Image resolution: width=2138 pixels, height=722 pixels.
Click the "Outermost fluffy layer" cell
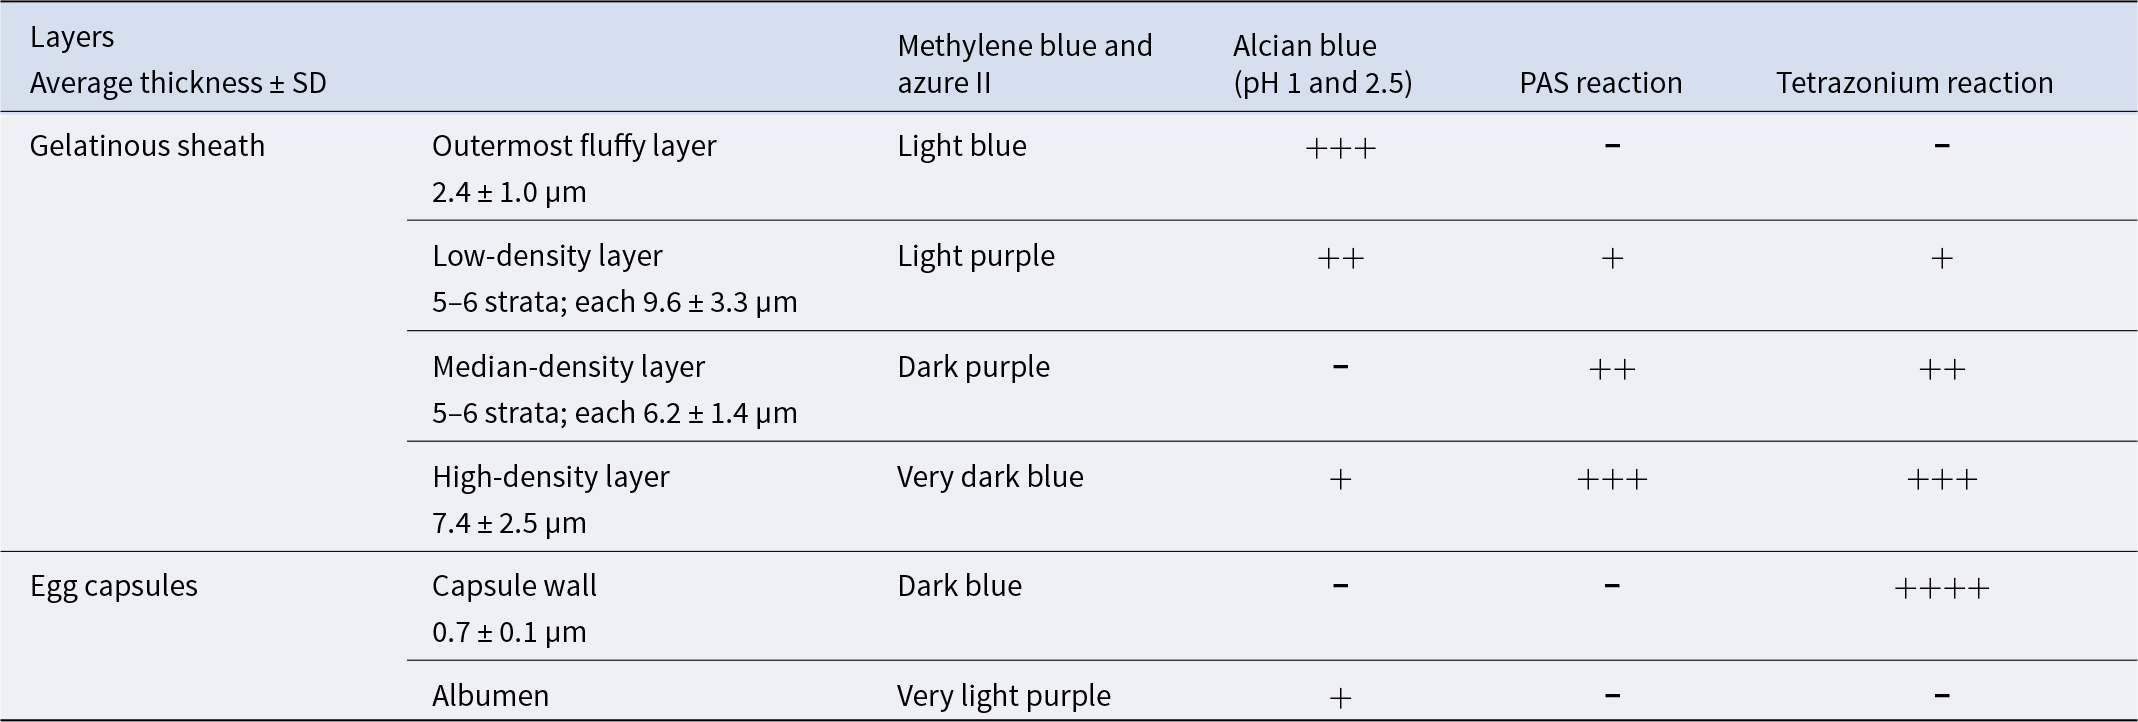574,146
